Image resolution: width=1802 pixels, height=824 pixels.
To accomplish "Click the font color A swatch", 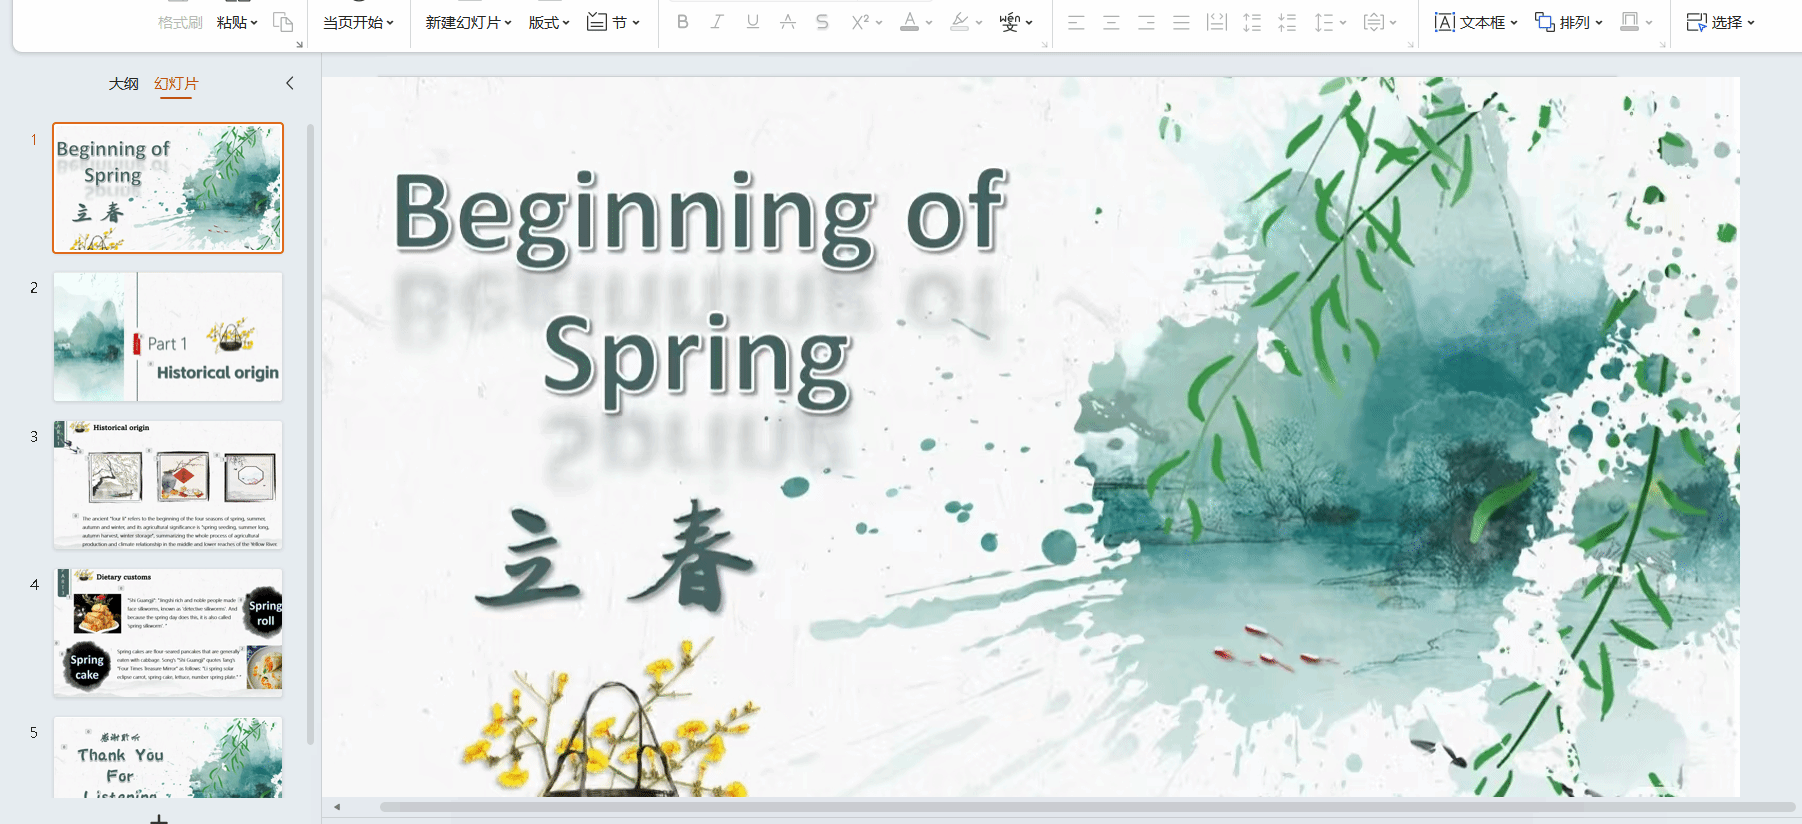I will (909, 22).
